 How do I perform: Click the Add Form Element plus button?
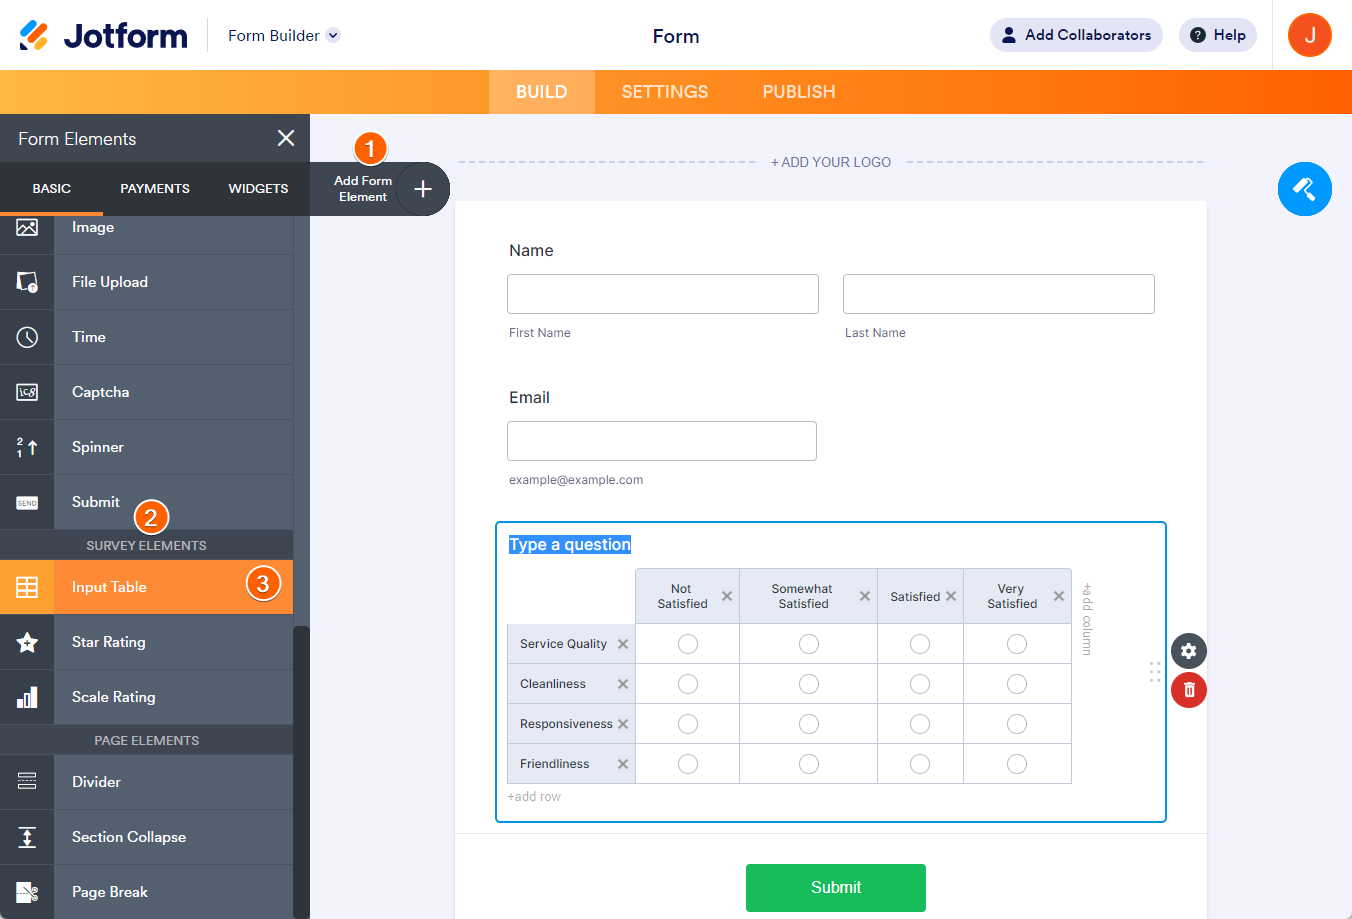(423, 189)
